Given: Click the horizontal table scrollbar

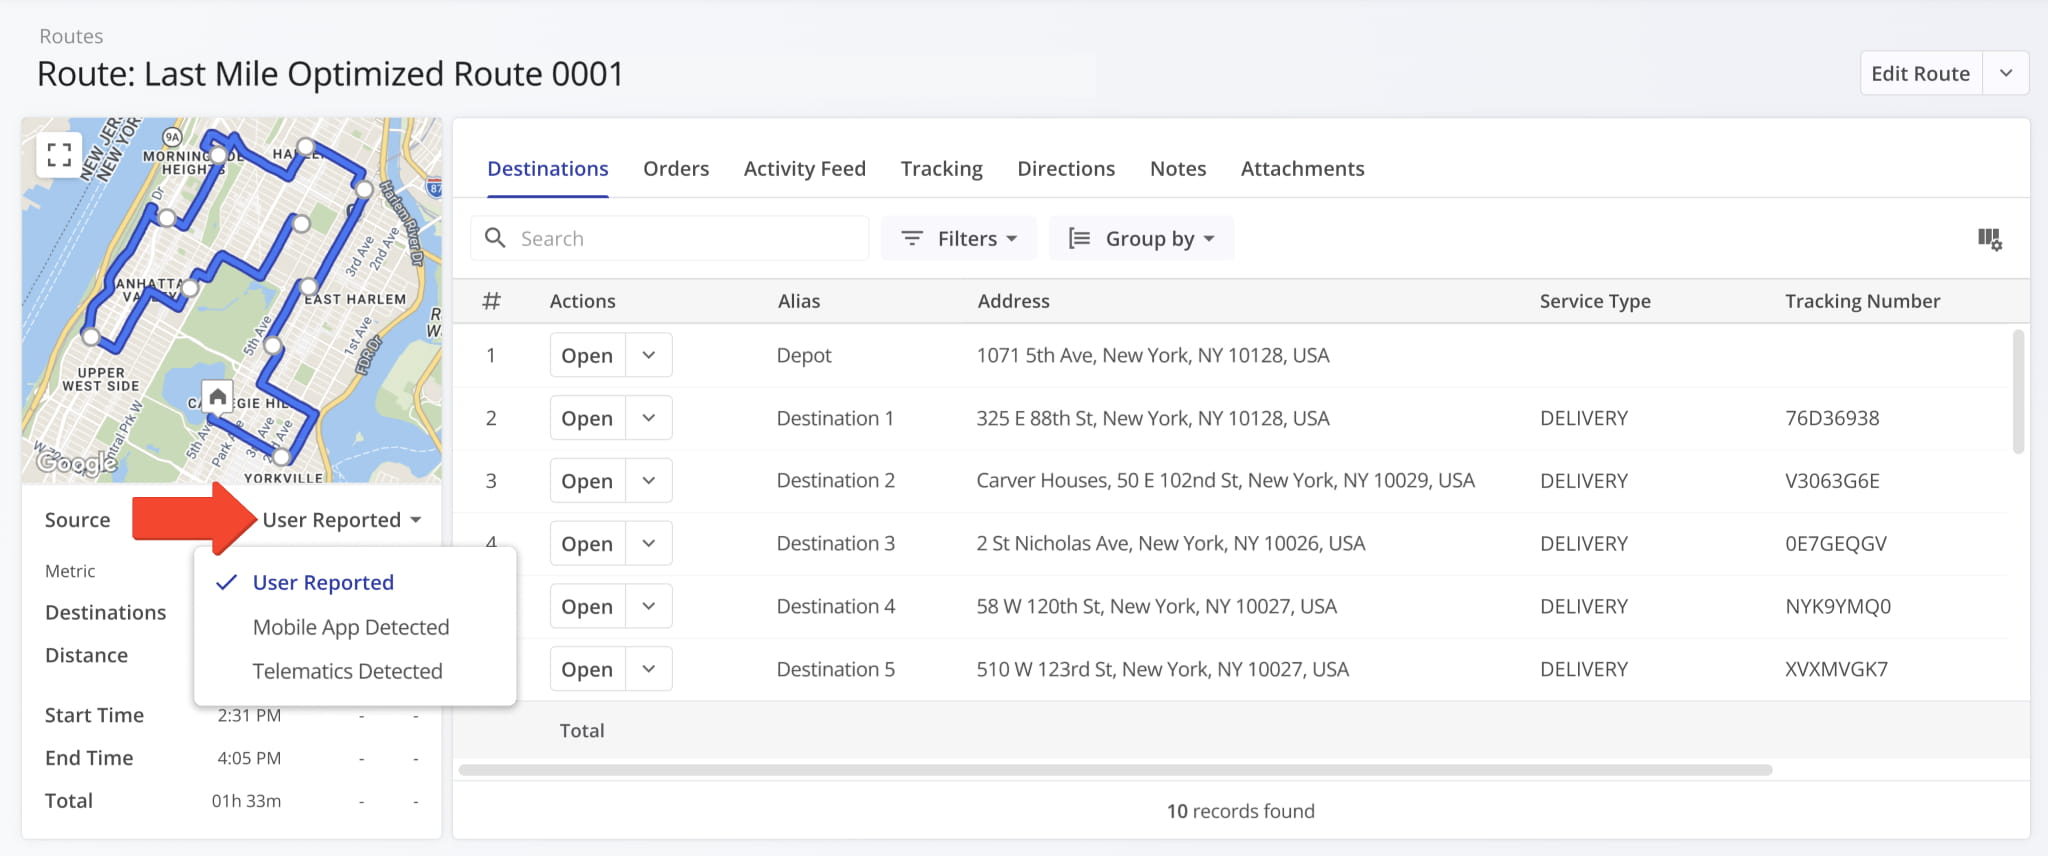Looking at the screenshot, I should (1115, 770).
